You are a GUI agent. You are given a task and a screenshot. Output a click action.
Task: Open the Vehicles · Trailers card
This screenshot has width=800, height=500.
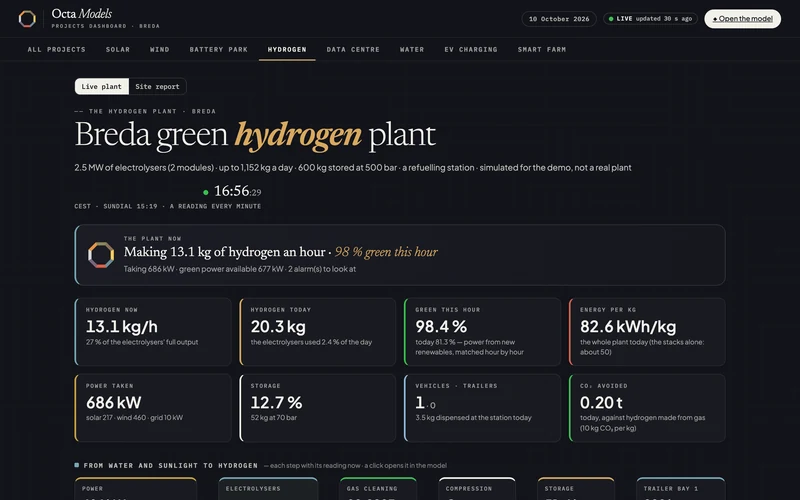482,408
